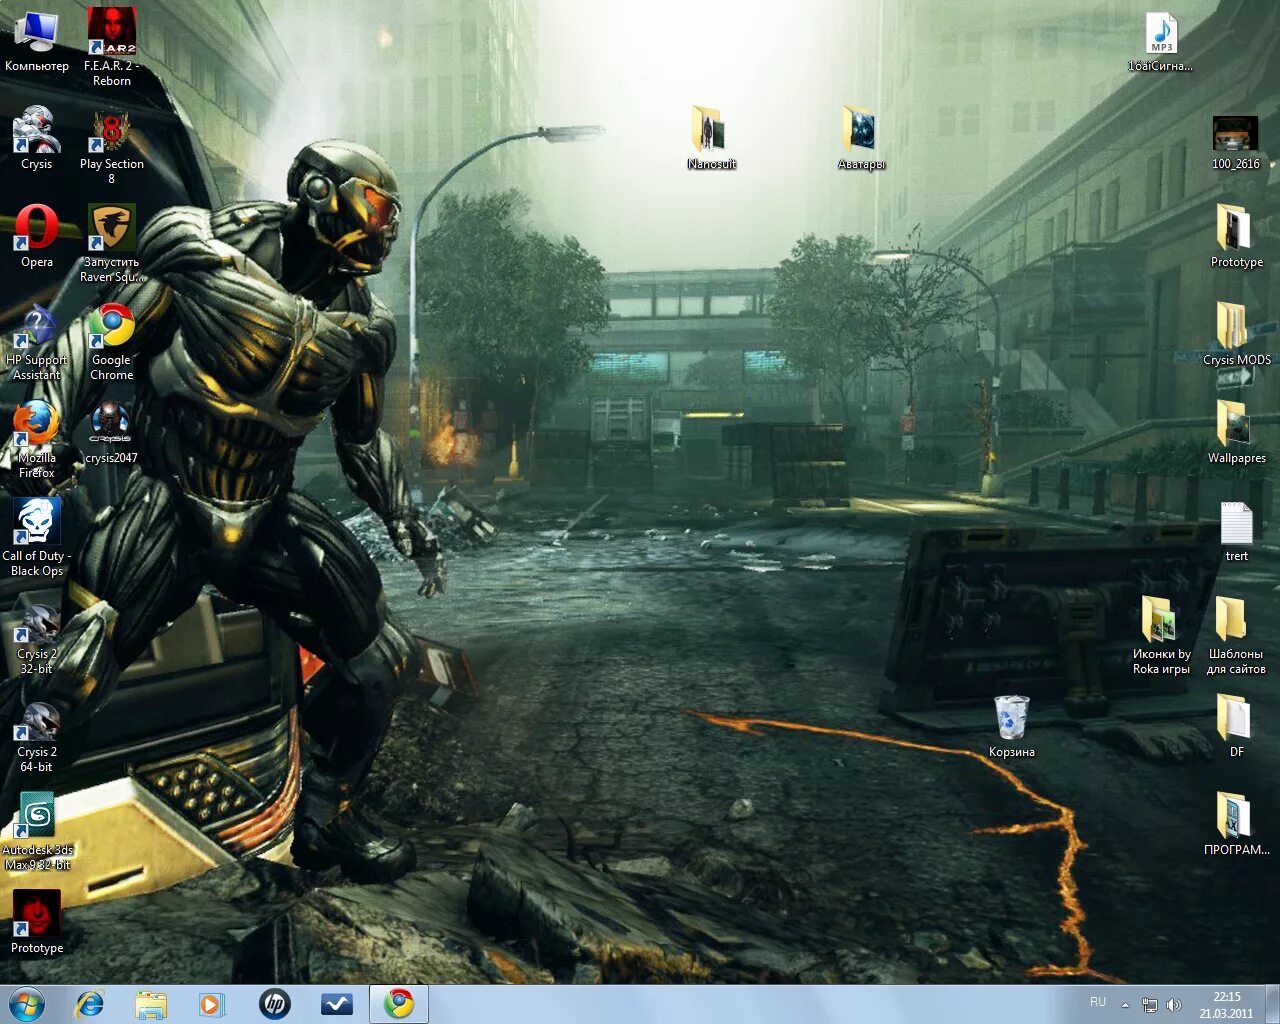Select Запустить Raven Squad shortcut
1280x1024 pixels.
(111, 244)
